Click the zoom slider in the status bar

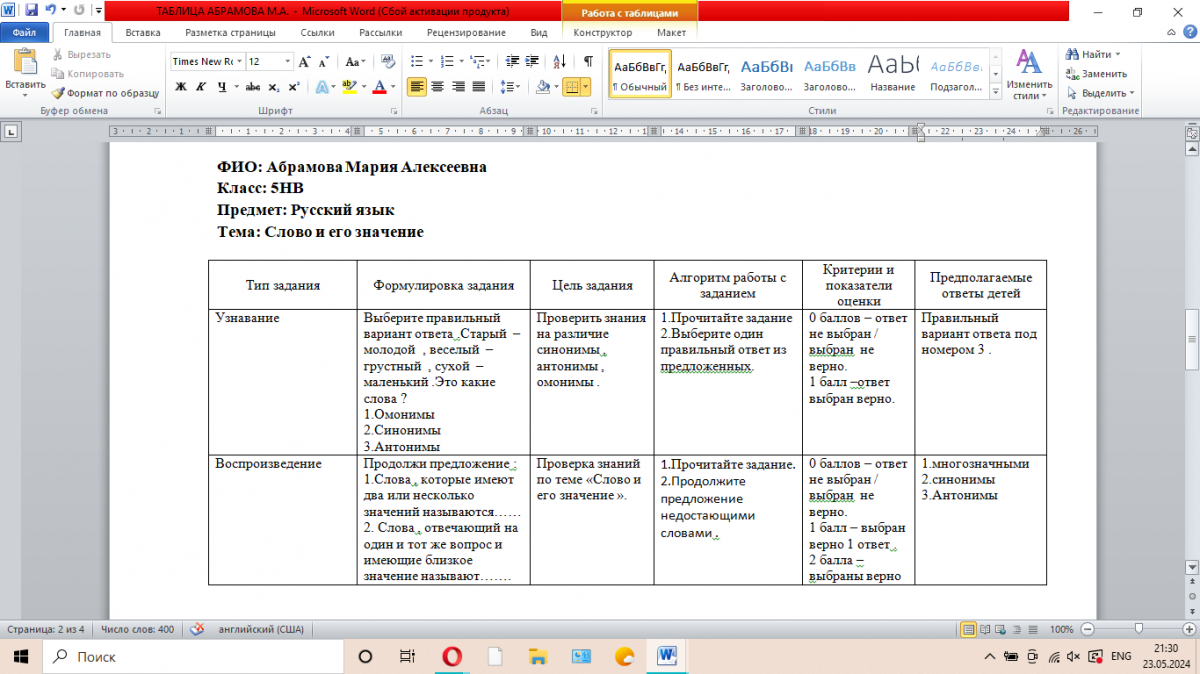coord(1139,629)
